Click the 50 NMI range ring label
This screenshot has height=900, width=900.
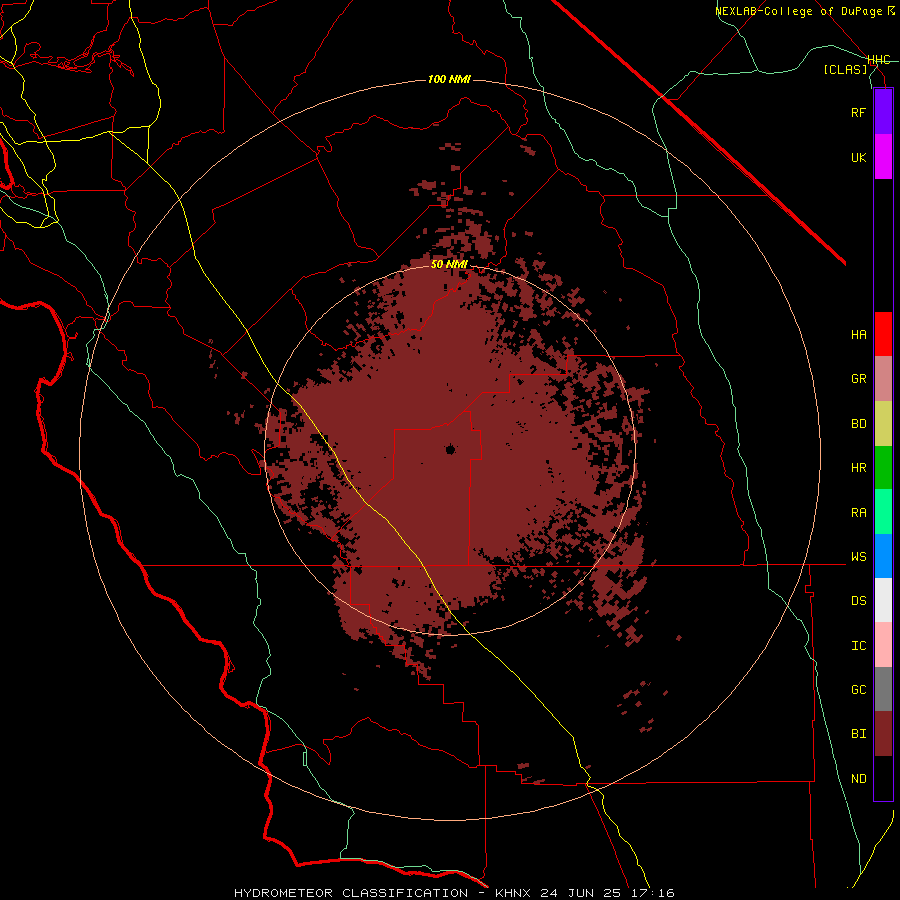pyautogui.click(x=449, y=264)
